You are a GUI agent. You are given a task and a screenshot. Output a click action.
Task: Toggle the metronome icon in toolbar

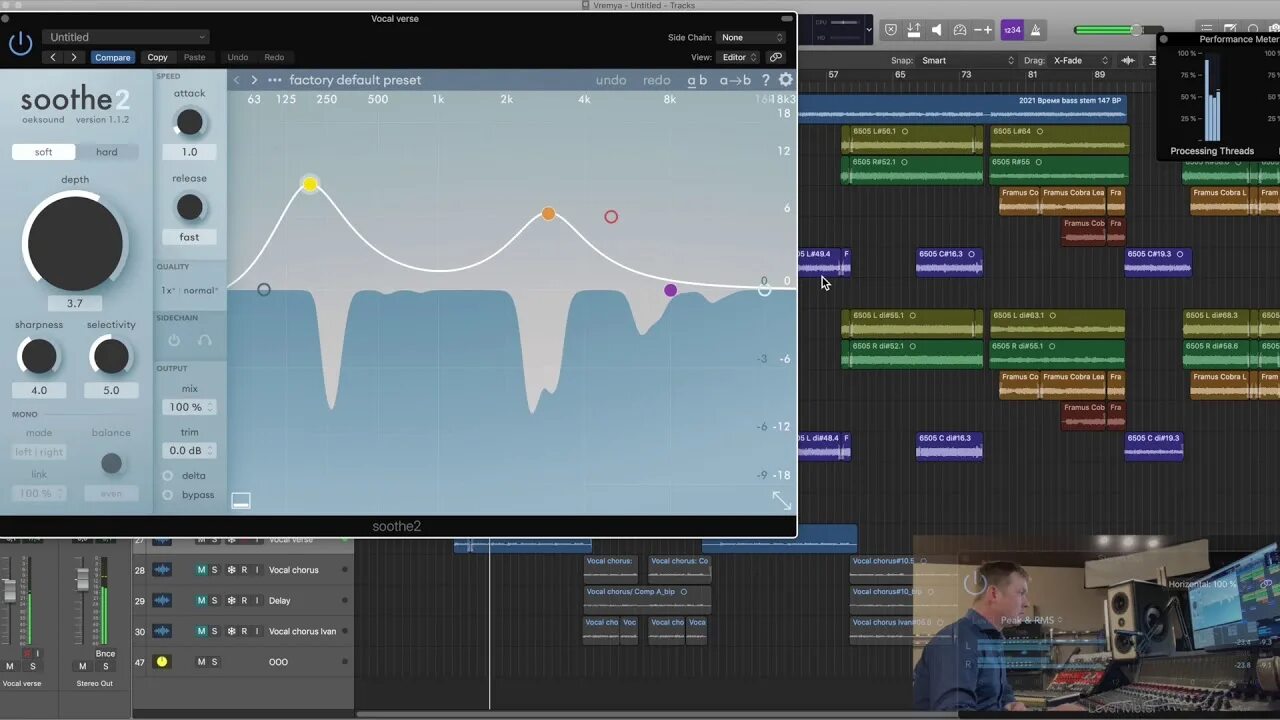click(x=1037, y=30)
